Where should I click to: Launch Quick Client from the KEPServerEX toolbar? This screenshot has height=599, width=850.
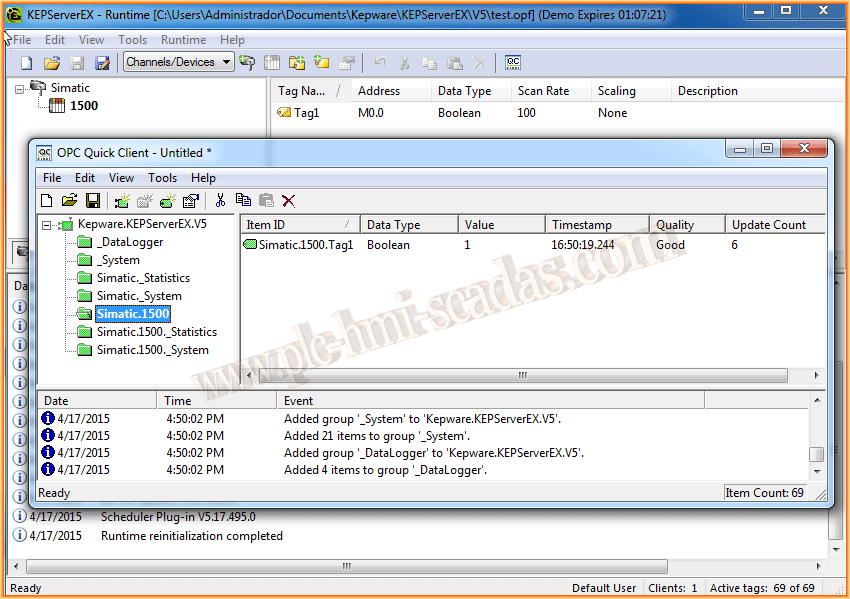pyautogui.click(x=513, y=62)
